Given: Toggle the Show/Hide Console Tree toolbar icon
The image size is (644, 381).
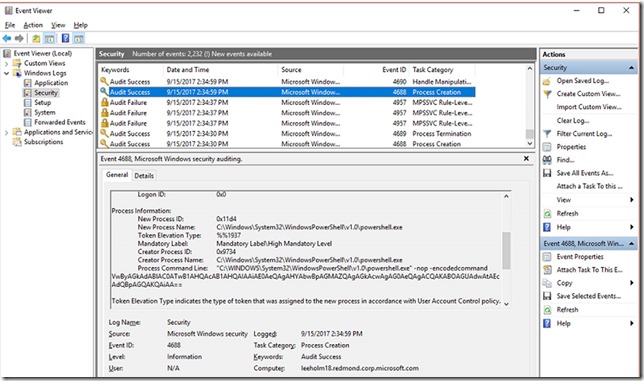Looking at the screenshot, I should point(50,39).
